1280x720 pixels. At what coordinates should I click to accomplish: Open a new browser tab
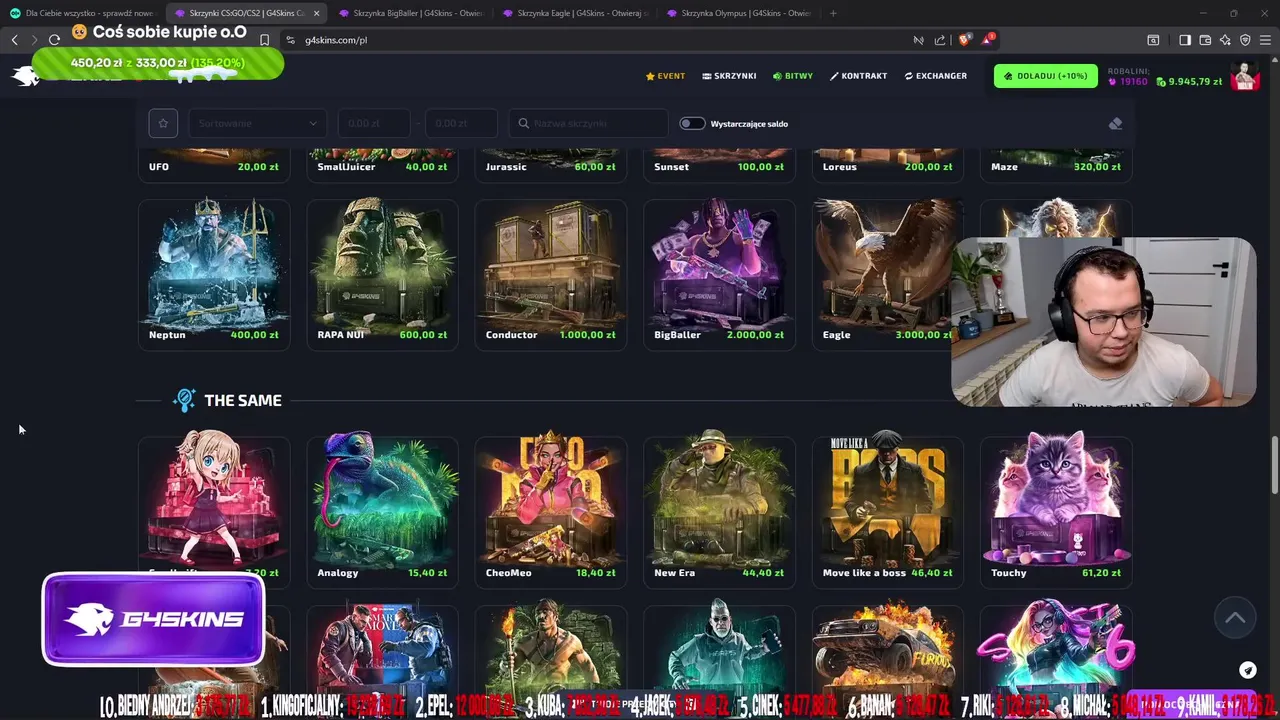tap(833, 13)
